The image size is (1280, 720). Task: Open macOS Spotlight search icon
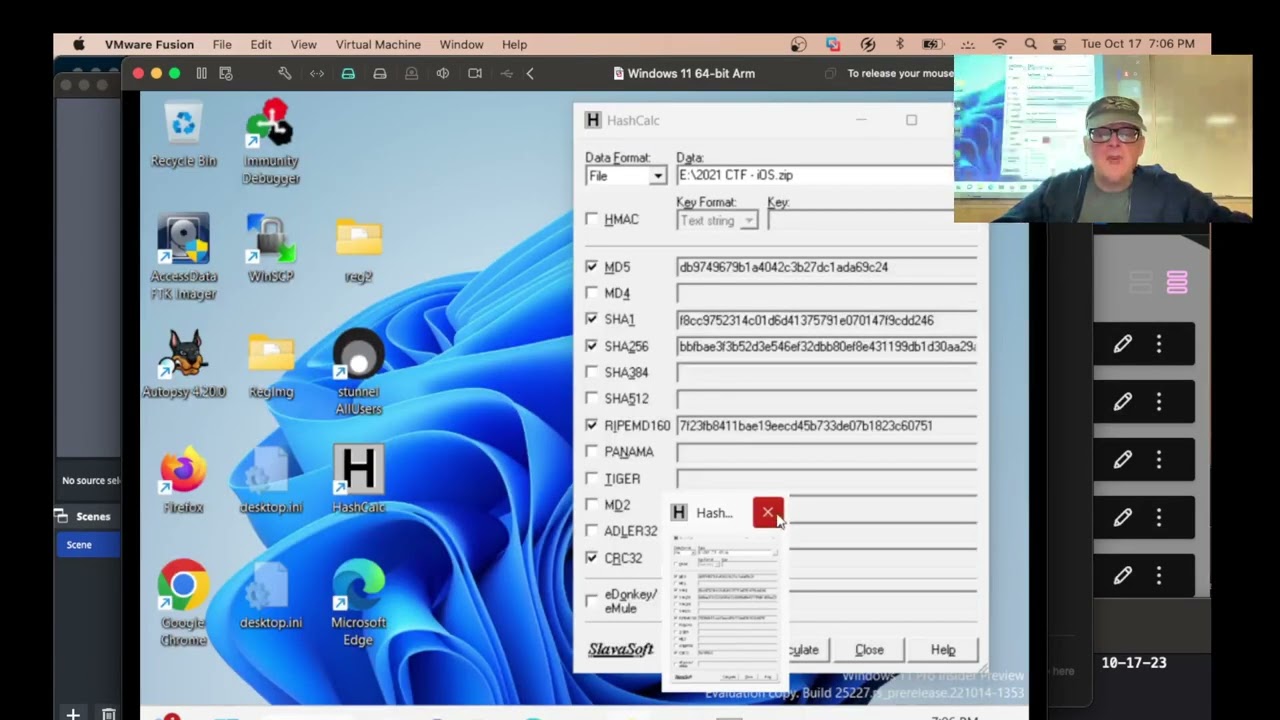click(x=1030, y=44)
